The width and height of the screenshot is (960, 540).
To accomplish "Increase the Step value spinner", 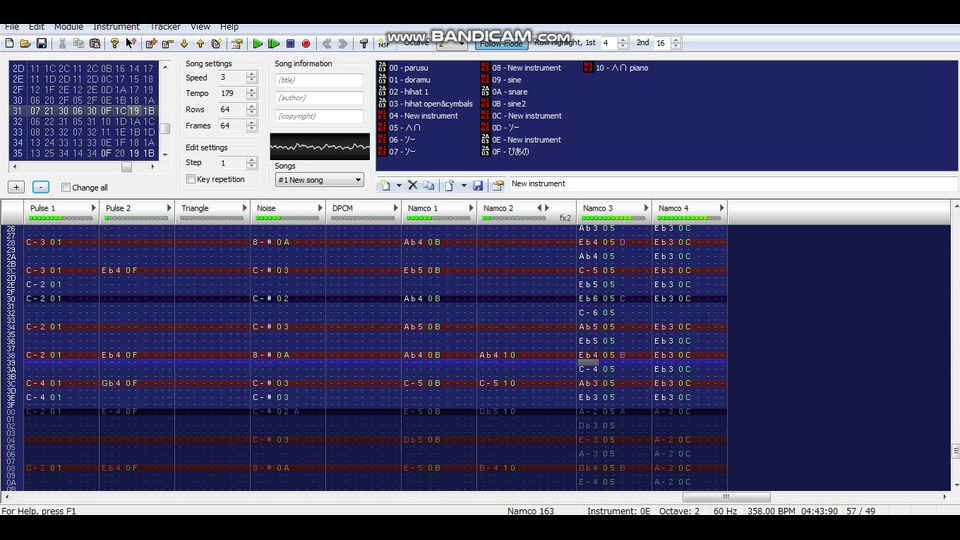I will (252, 159).
